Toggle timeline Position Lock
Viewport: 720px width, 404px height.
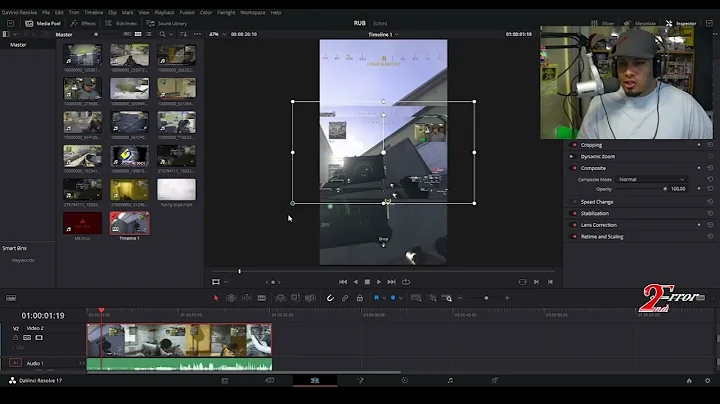coord(360,298)
